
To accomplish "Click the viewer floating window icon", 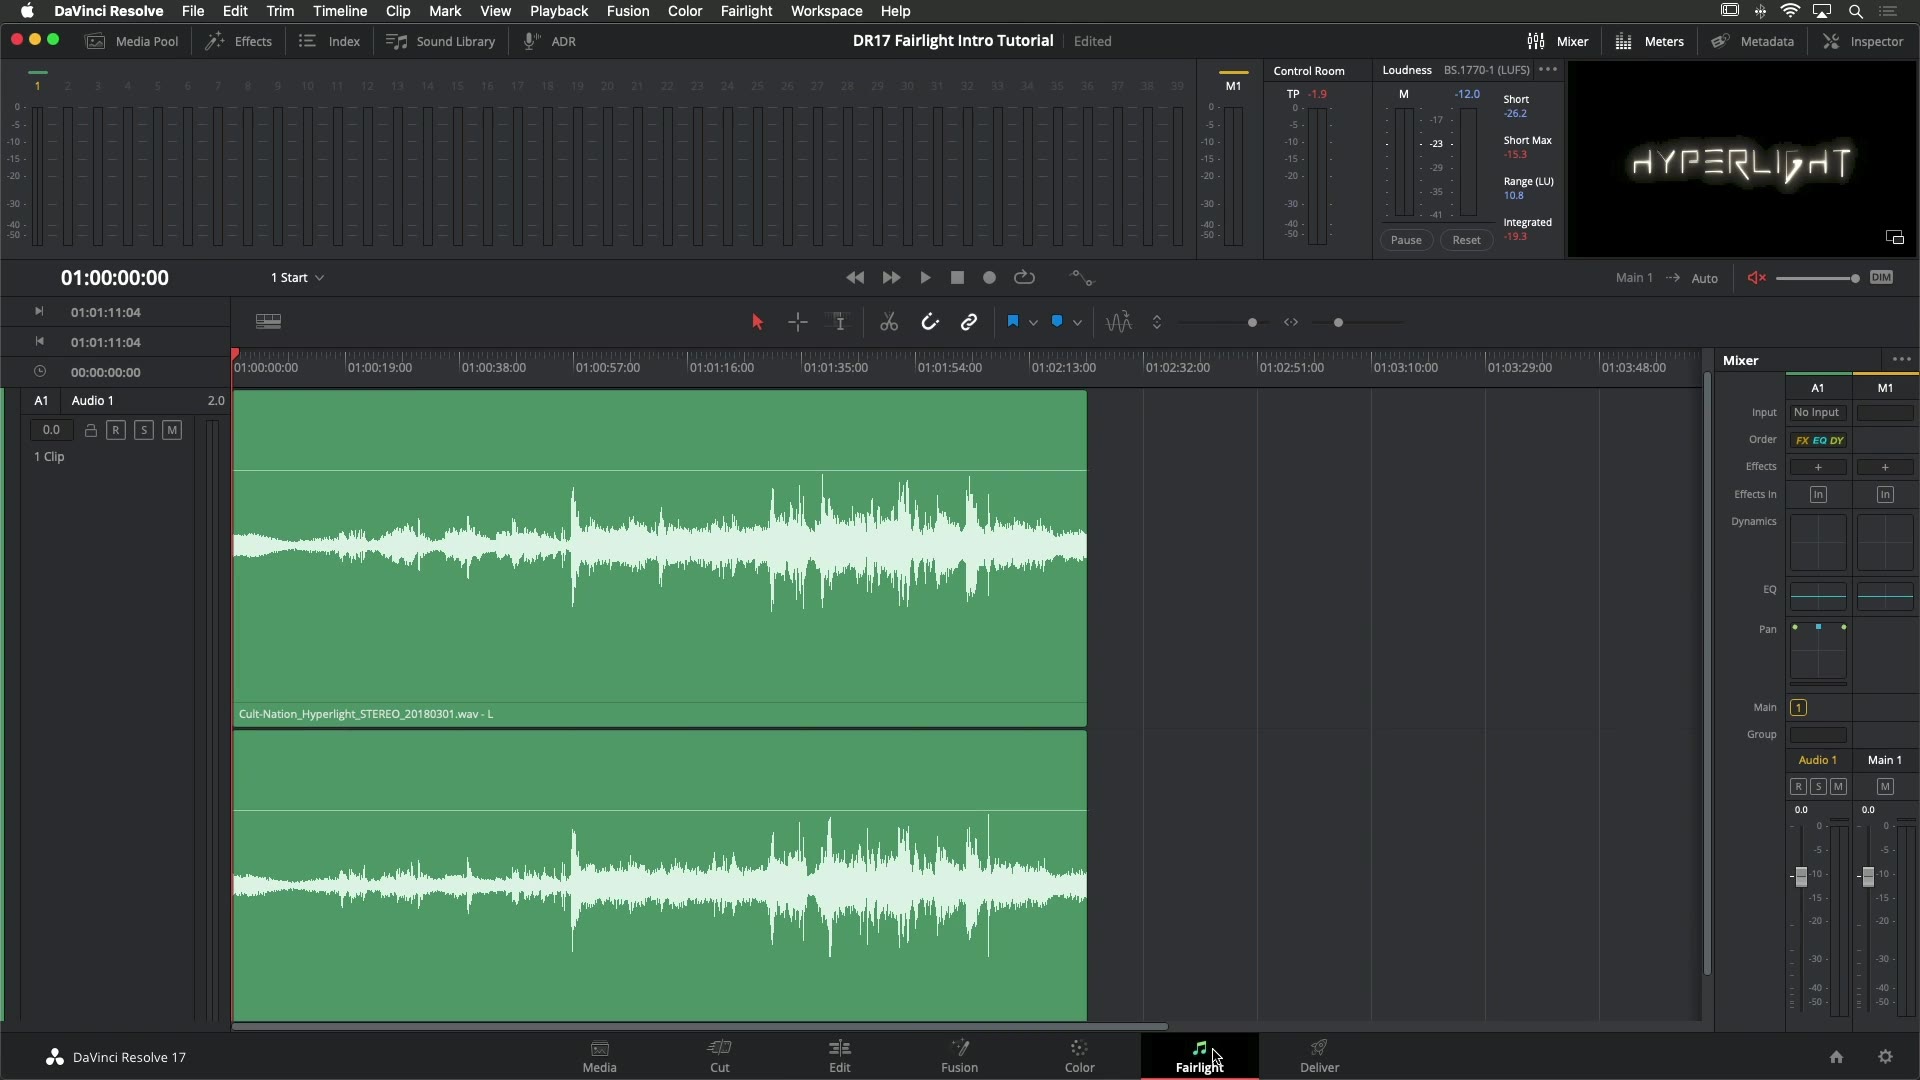I will click(x=1895, y=238).
